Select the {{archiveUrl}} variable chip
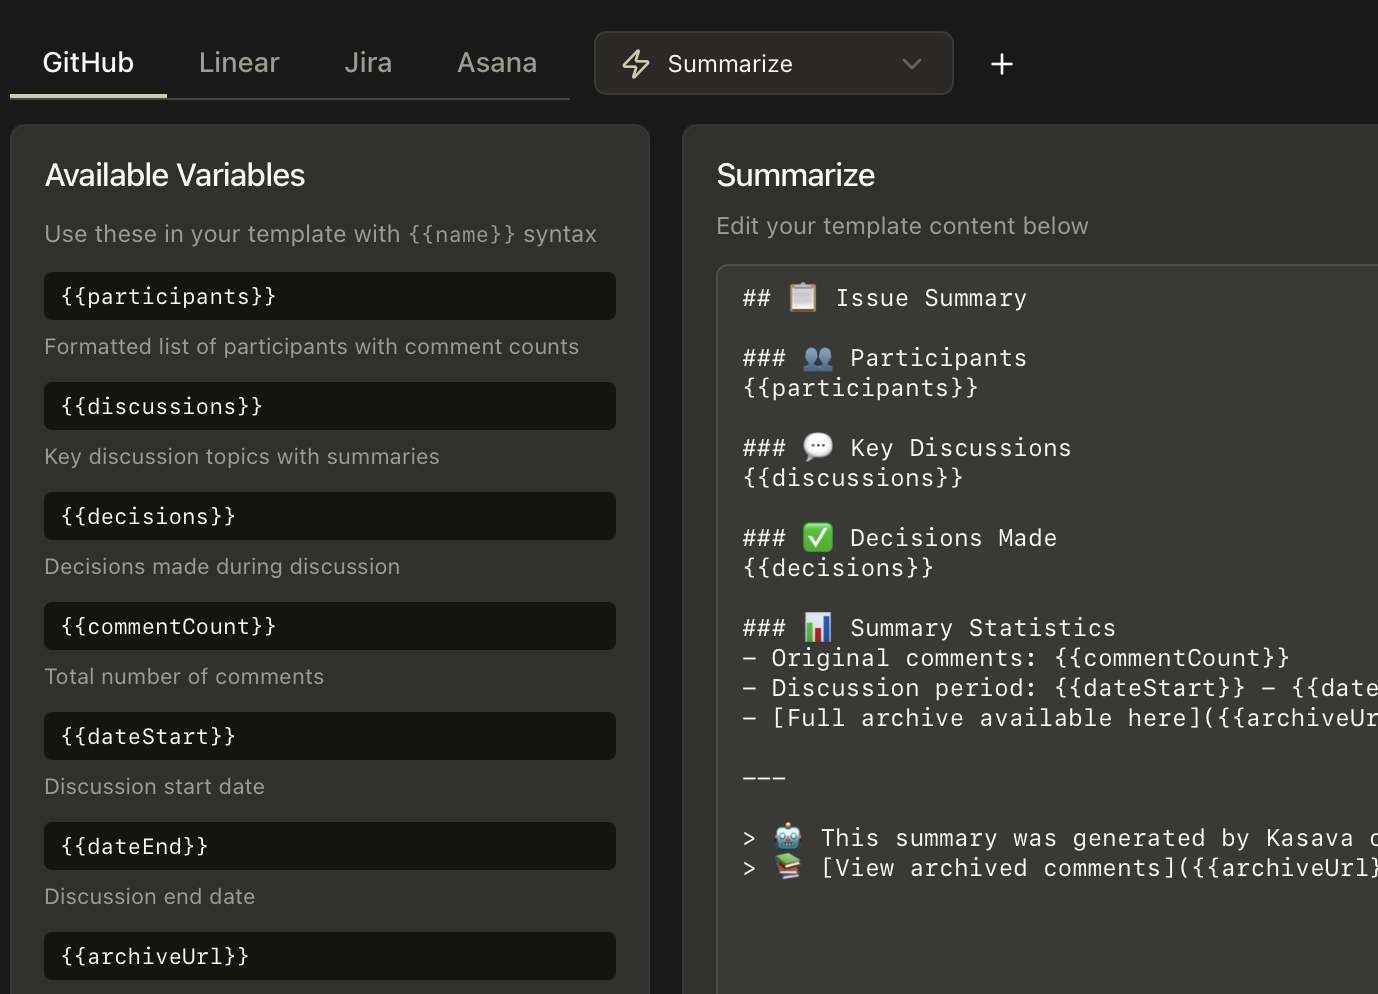 330,956
